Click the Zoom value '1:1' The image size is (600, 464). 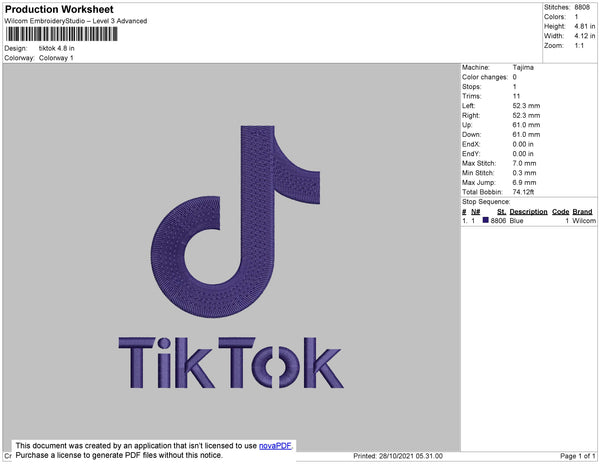[579, 46]
